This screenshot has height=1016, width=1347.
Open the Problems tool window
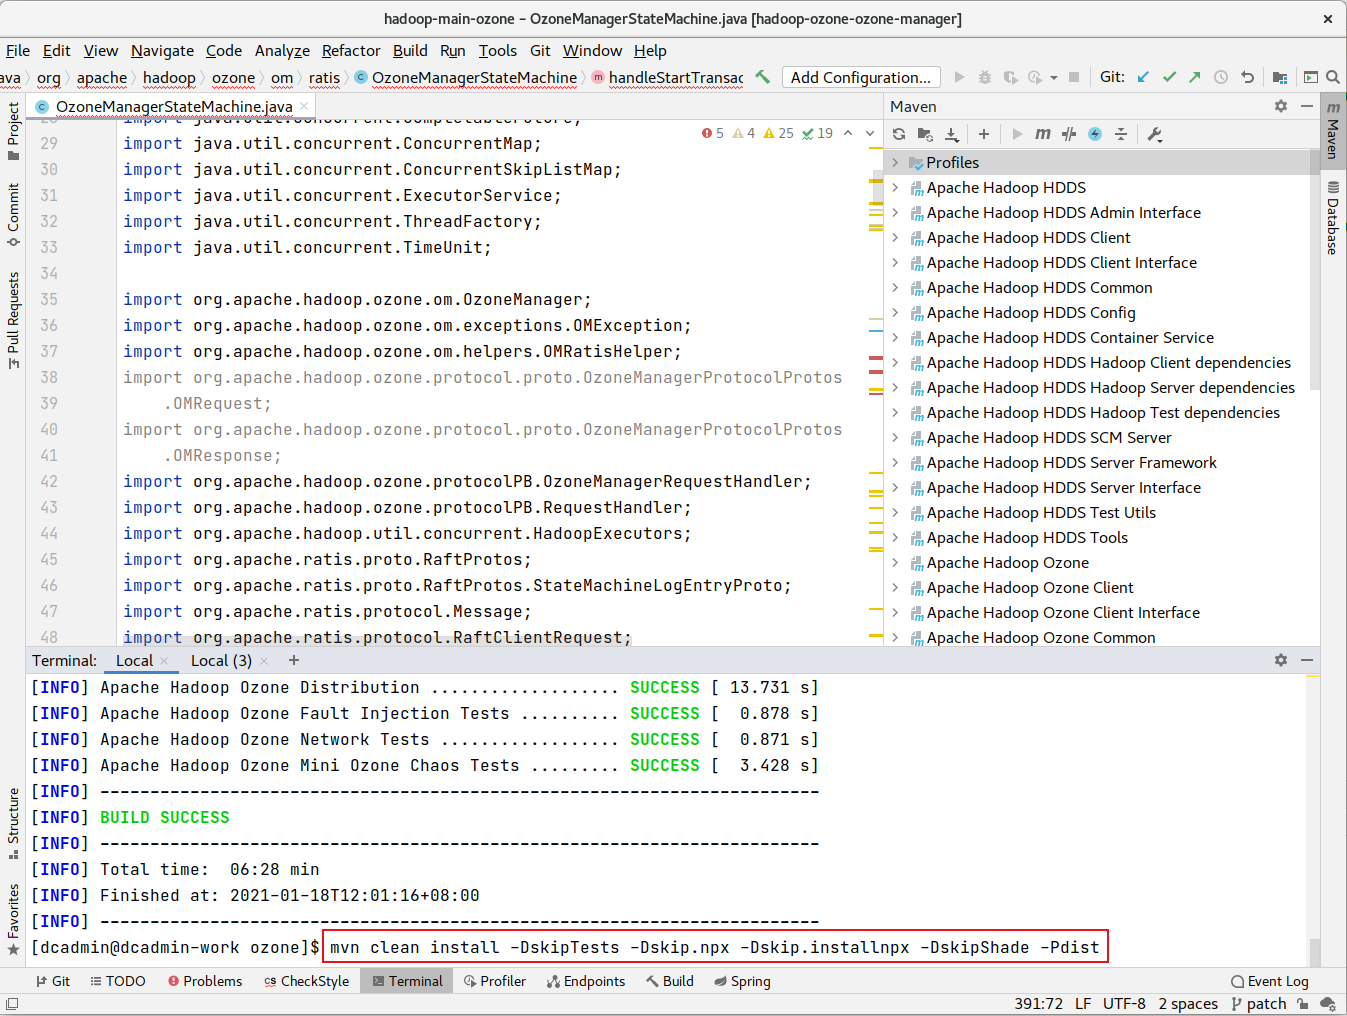[205, 981]
